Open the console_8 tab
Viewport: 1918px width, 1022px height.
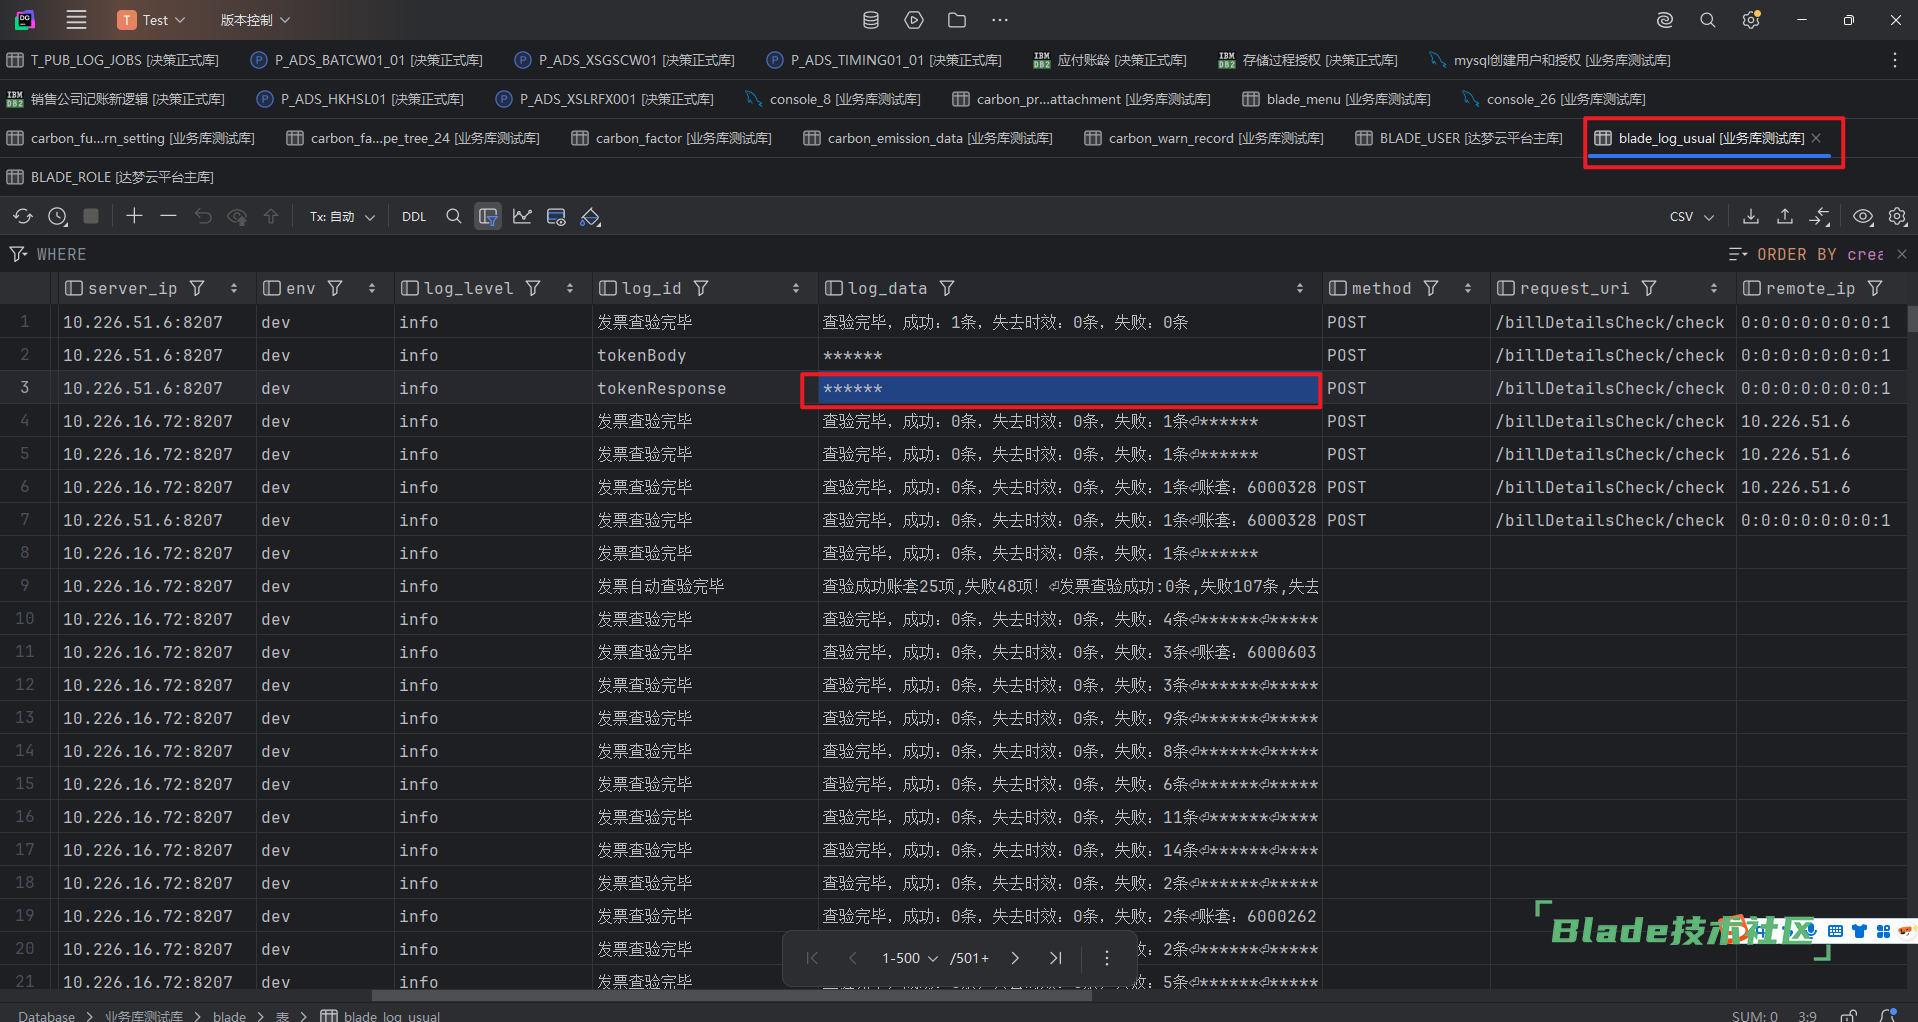[x=833, y=99]
